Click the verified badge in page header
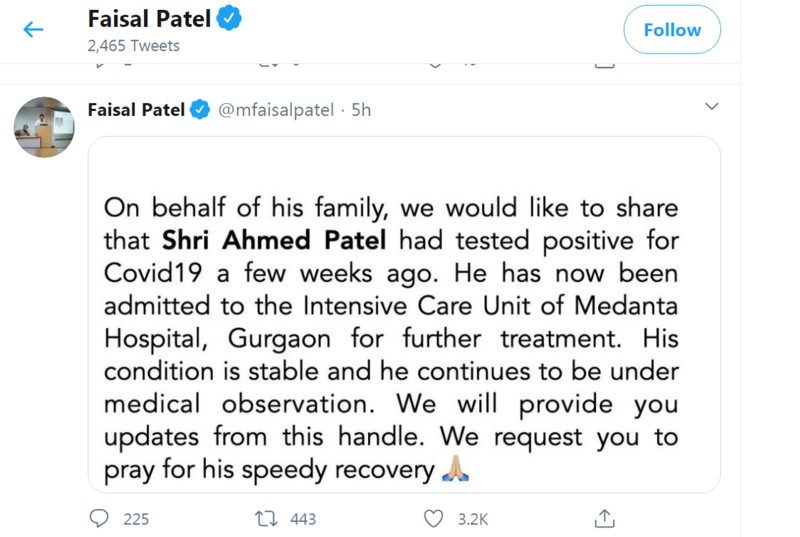The width and height of the screenshot is (800, 537). [230, 19]
